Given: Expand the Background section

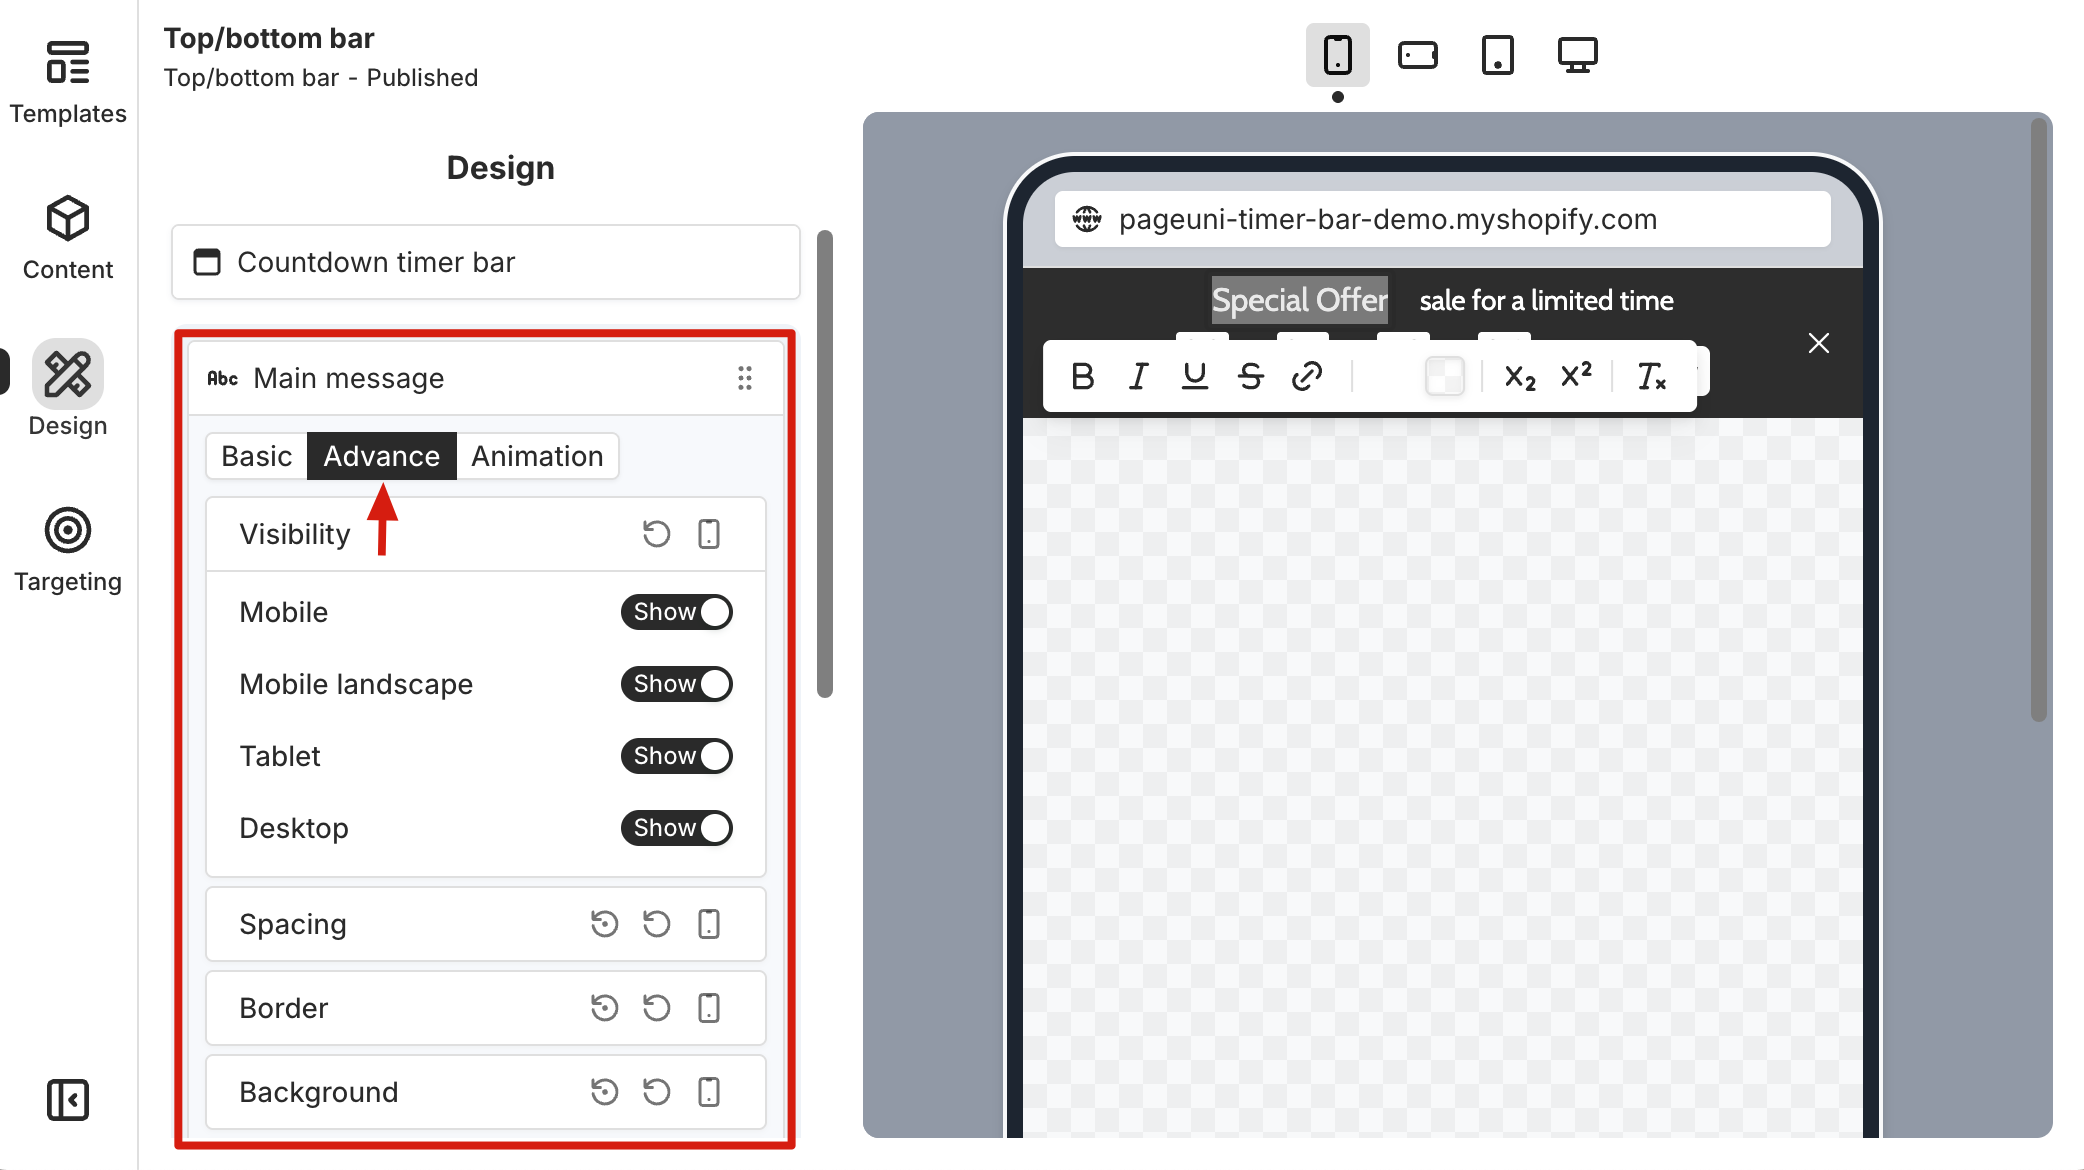Looking at the screenshot, I should coord(486,1092).
